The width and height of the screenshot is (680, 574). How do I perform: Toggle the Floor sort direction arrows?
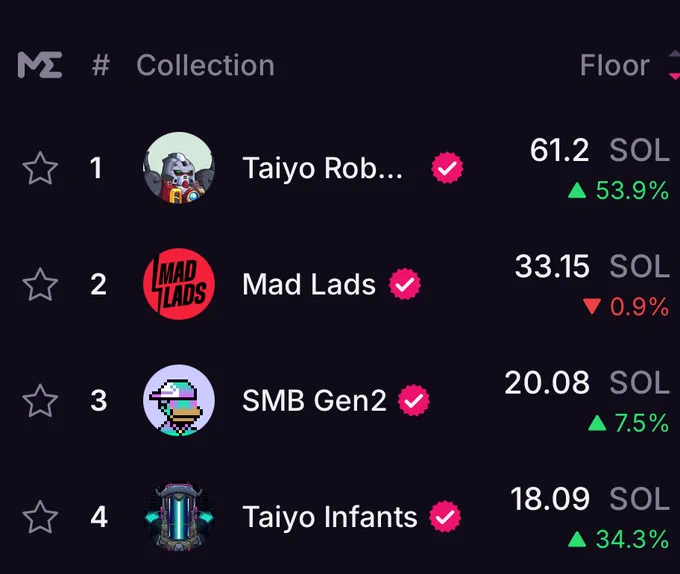pos(674,65)
